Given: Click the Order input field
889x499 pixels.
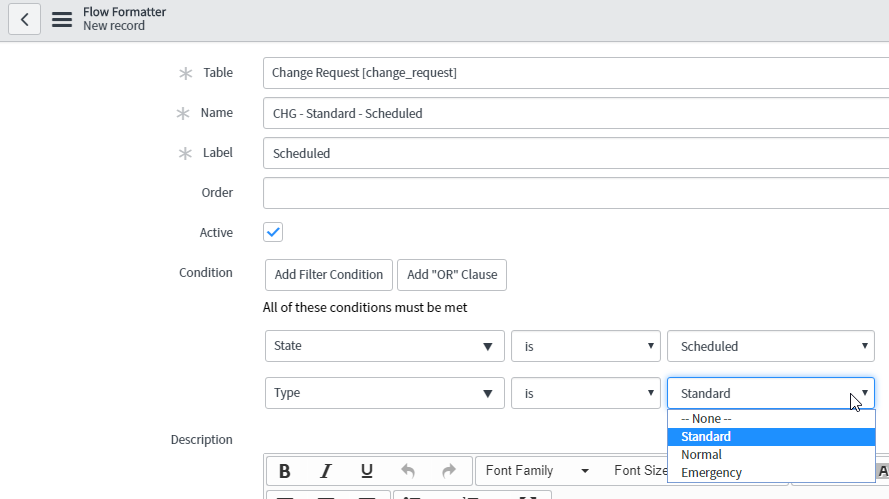Looking at the screenshot, I should click(575, 193).
